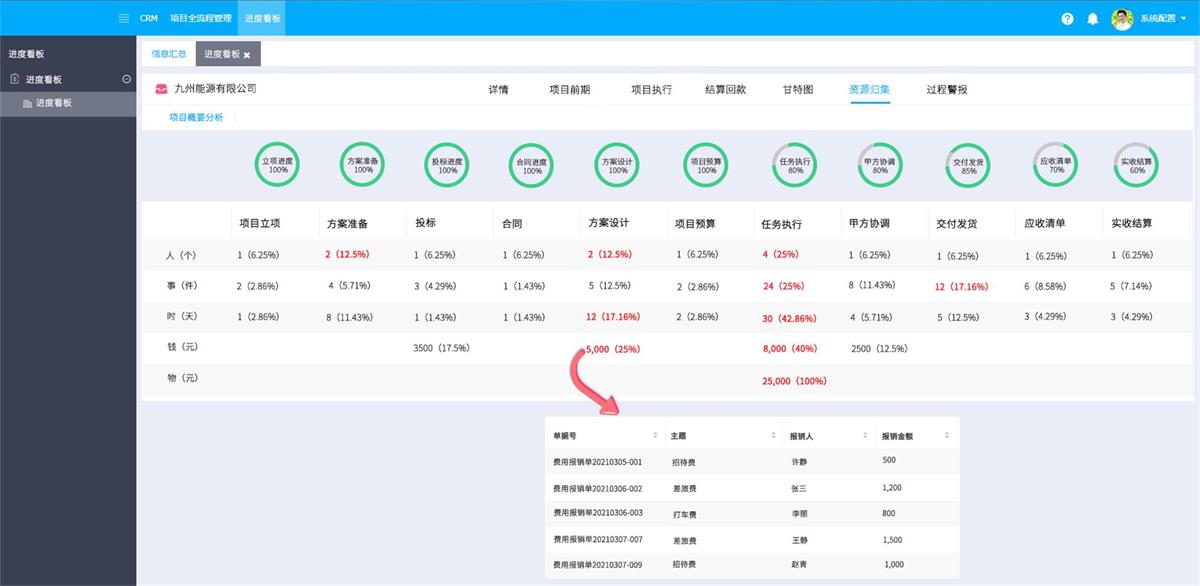This screenshot has height=586, width=1200.
Task: Click the 实收结算 60% progress ring
Action: (1136, 165)
